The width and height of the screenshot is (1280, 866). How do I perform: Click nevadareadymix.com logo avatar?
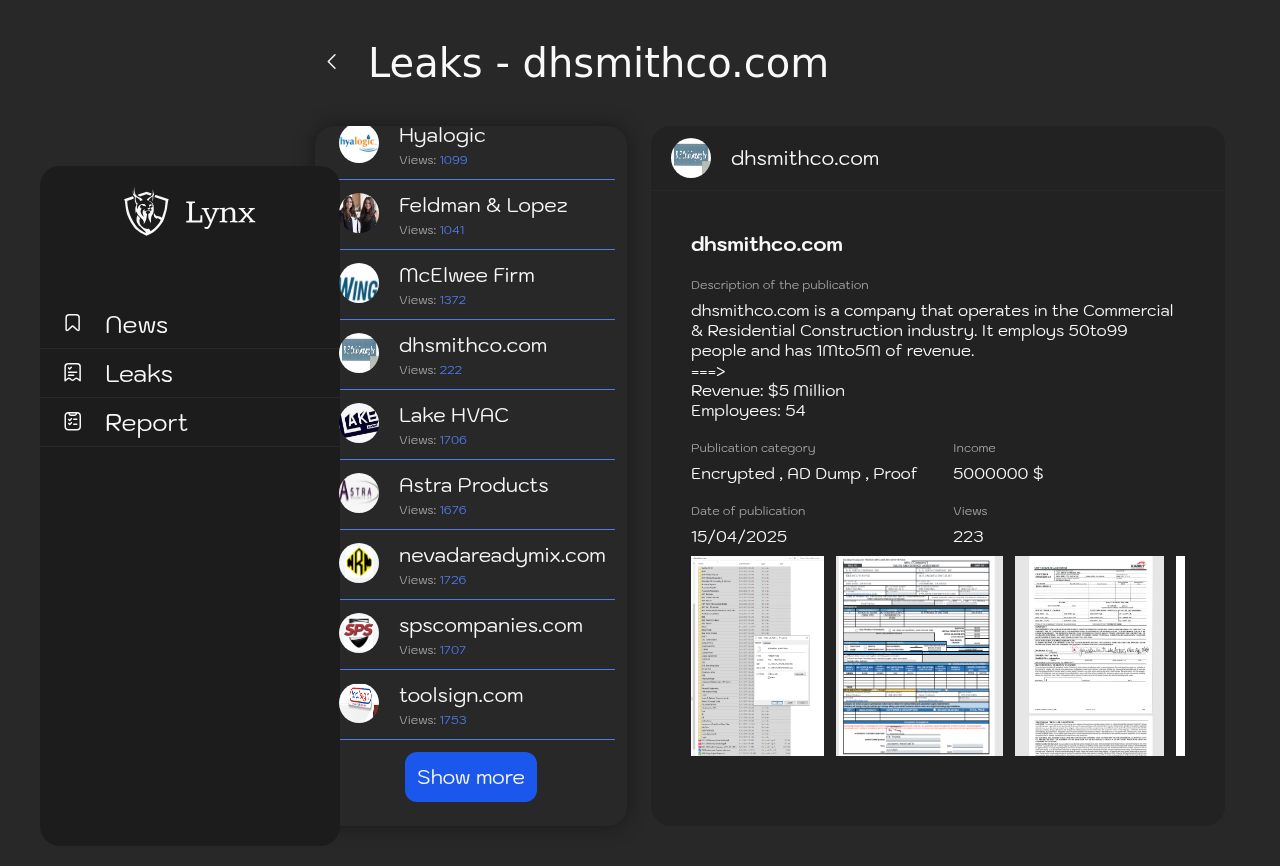(x=359, y=563)
